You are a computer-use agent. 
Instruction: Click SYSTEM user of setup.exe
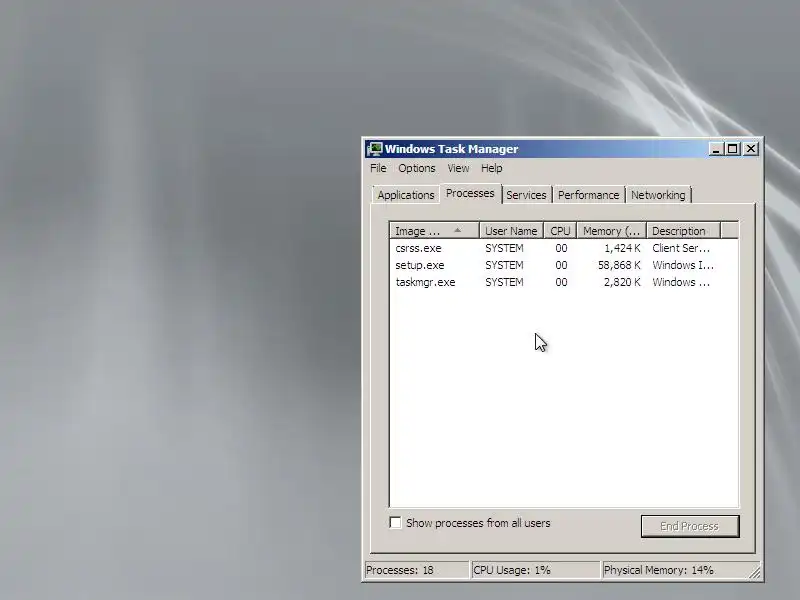[x=504, y=265]
